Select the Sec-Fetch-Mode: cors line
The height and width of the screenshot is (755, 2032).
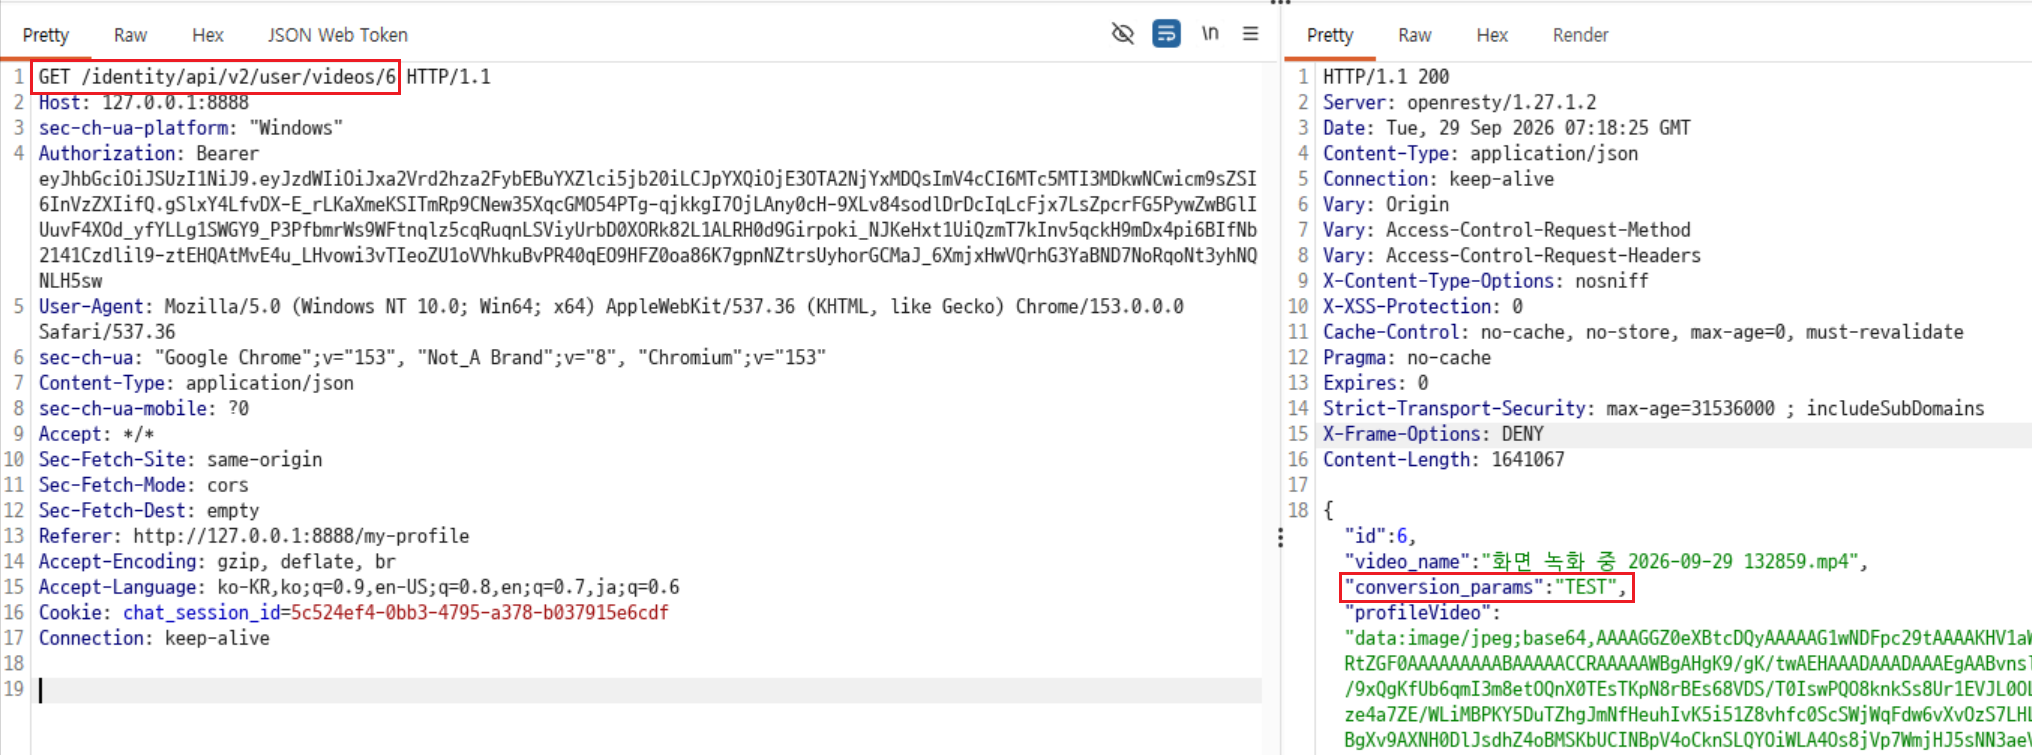point(143,485)
